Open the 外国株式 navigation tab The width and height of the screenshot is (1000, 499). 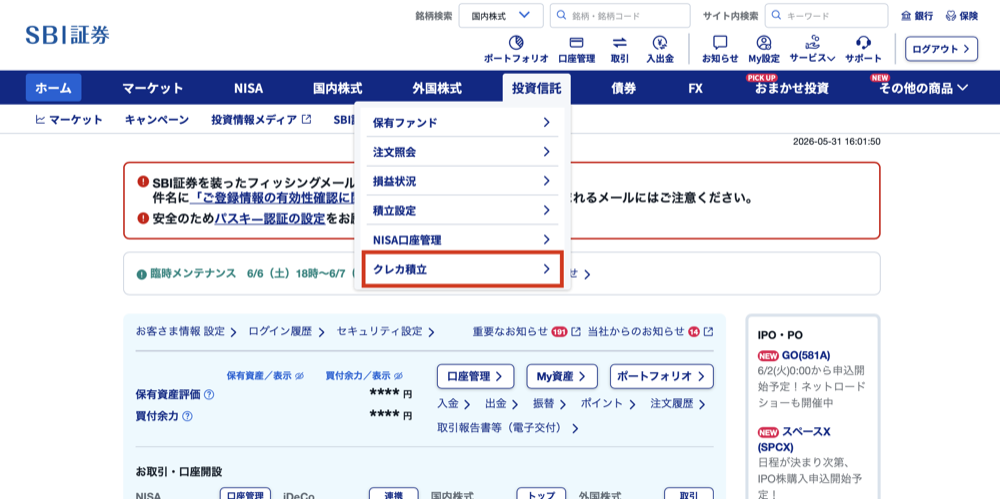437,88
